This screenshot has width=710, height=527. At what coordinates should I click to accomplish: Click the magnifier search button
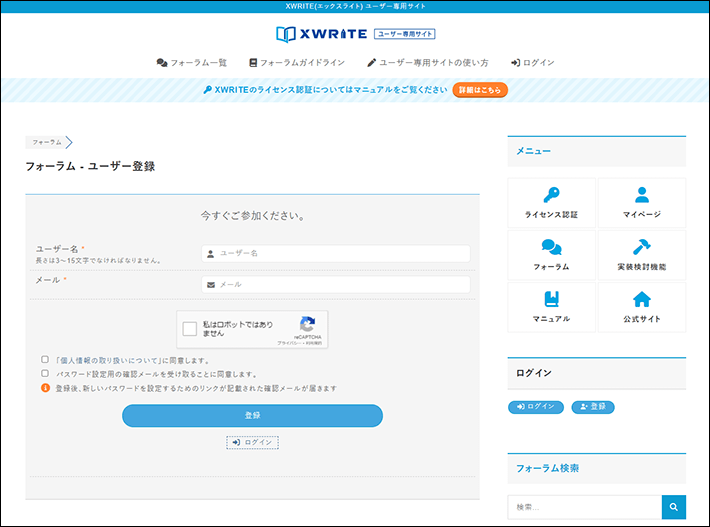point(674,507)
